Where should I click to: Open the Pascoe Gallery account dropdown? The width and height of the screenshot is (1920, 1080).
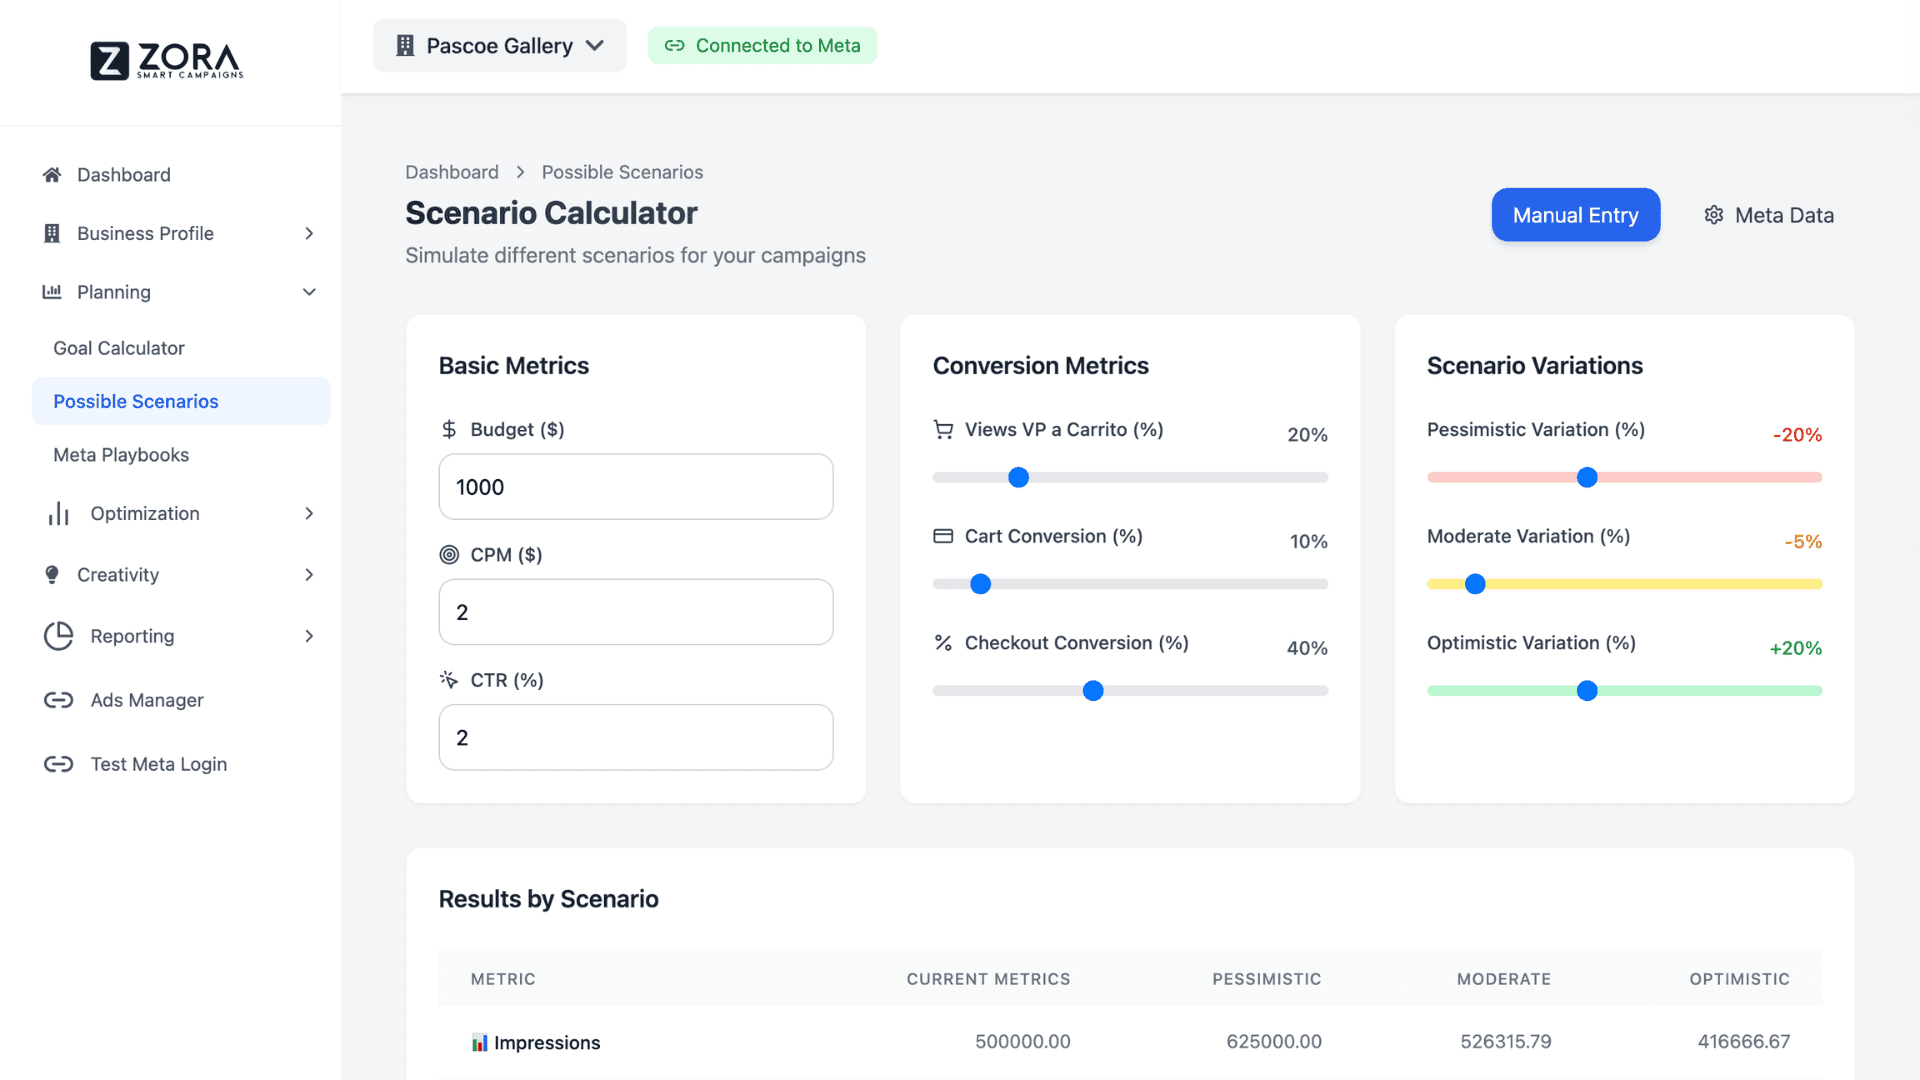(x=500, y=46)
